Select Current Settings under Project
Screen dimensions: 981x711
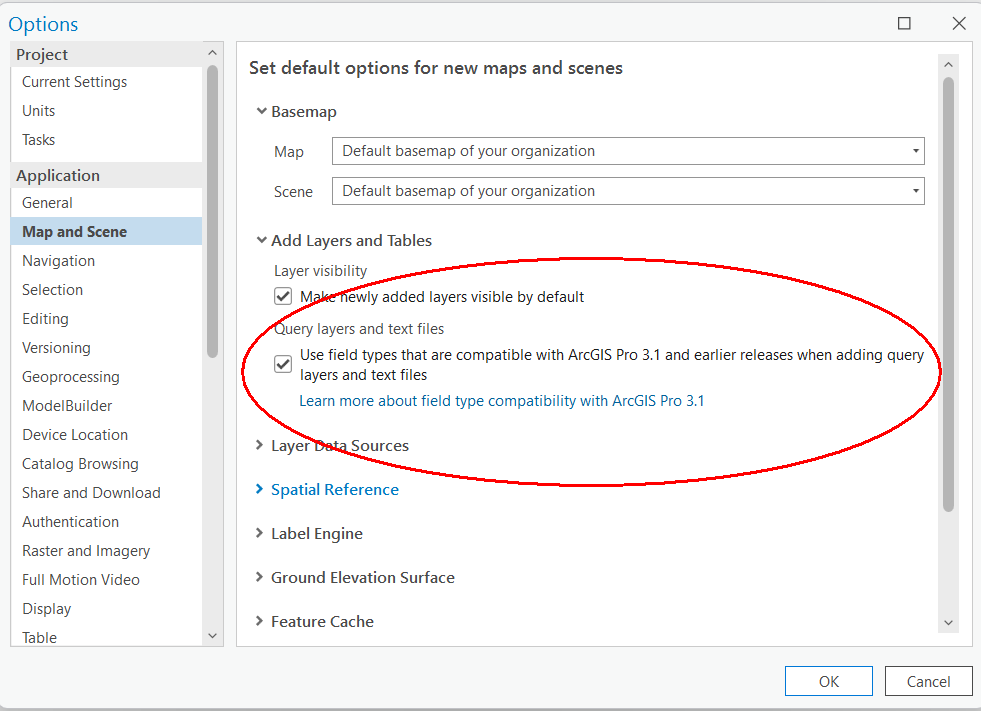tap(73, 81)
